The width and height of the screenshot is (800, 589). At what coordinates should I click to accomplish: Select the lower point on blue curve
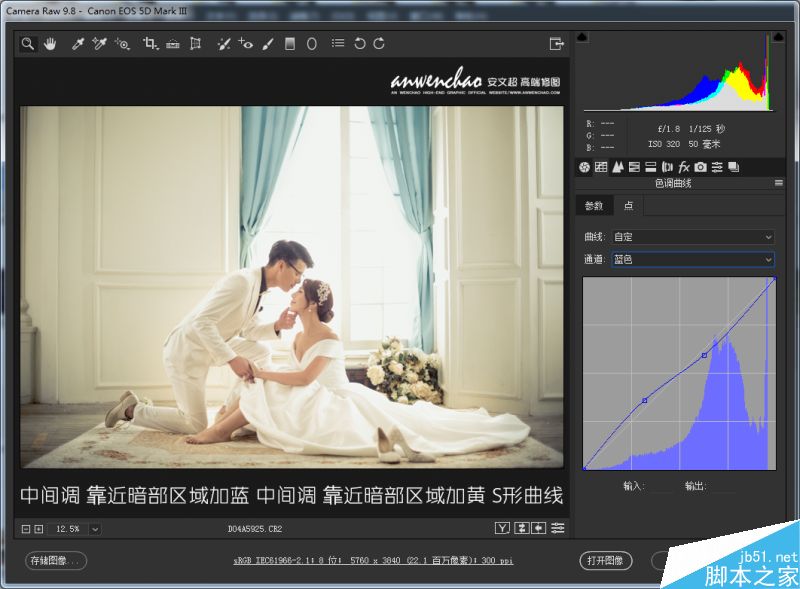[x=644, y=401]
